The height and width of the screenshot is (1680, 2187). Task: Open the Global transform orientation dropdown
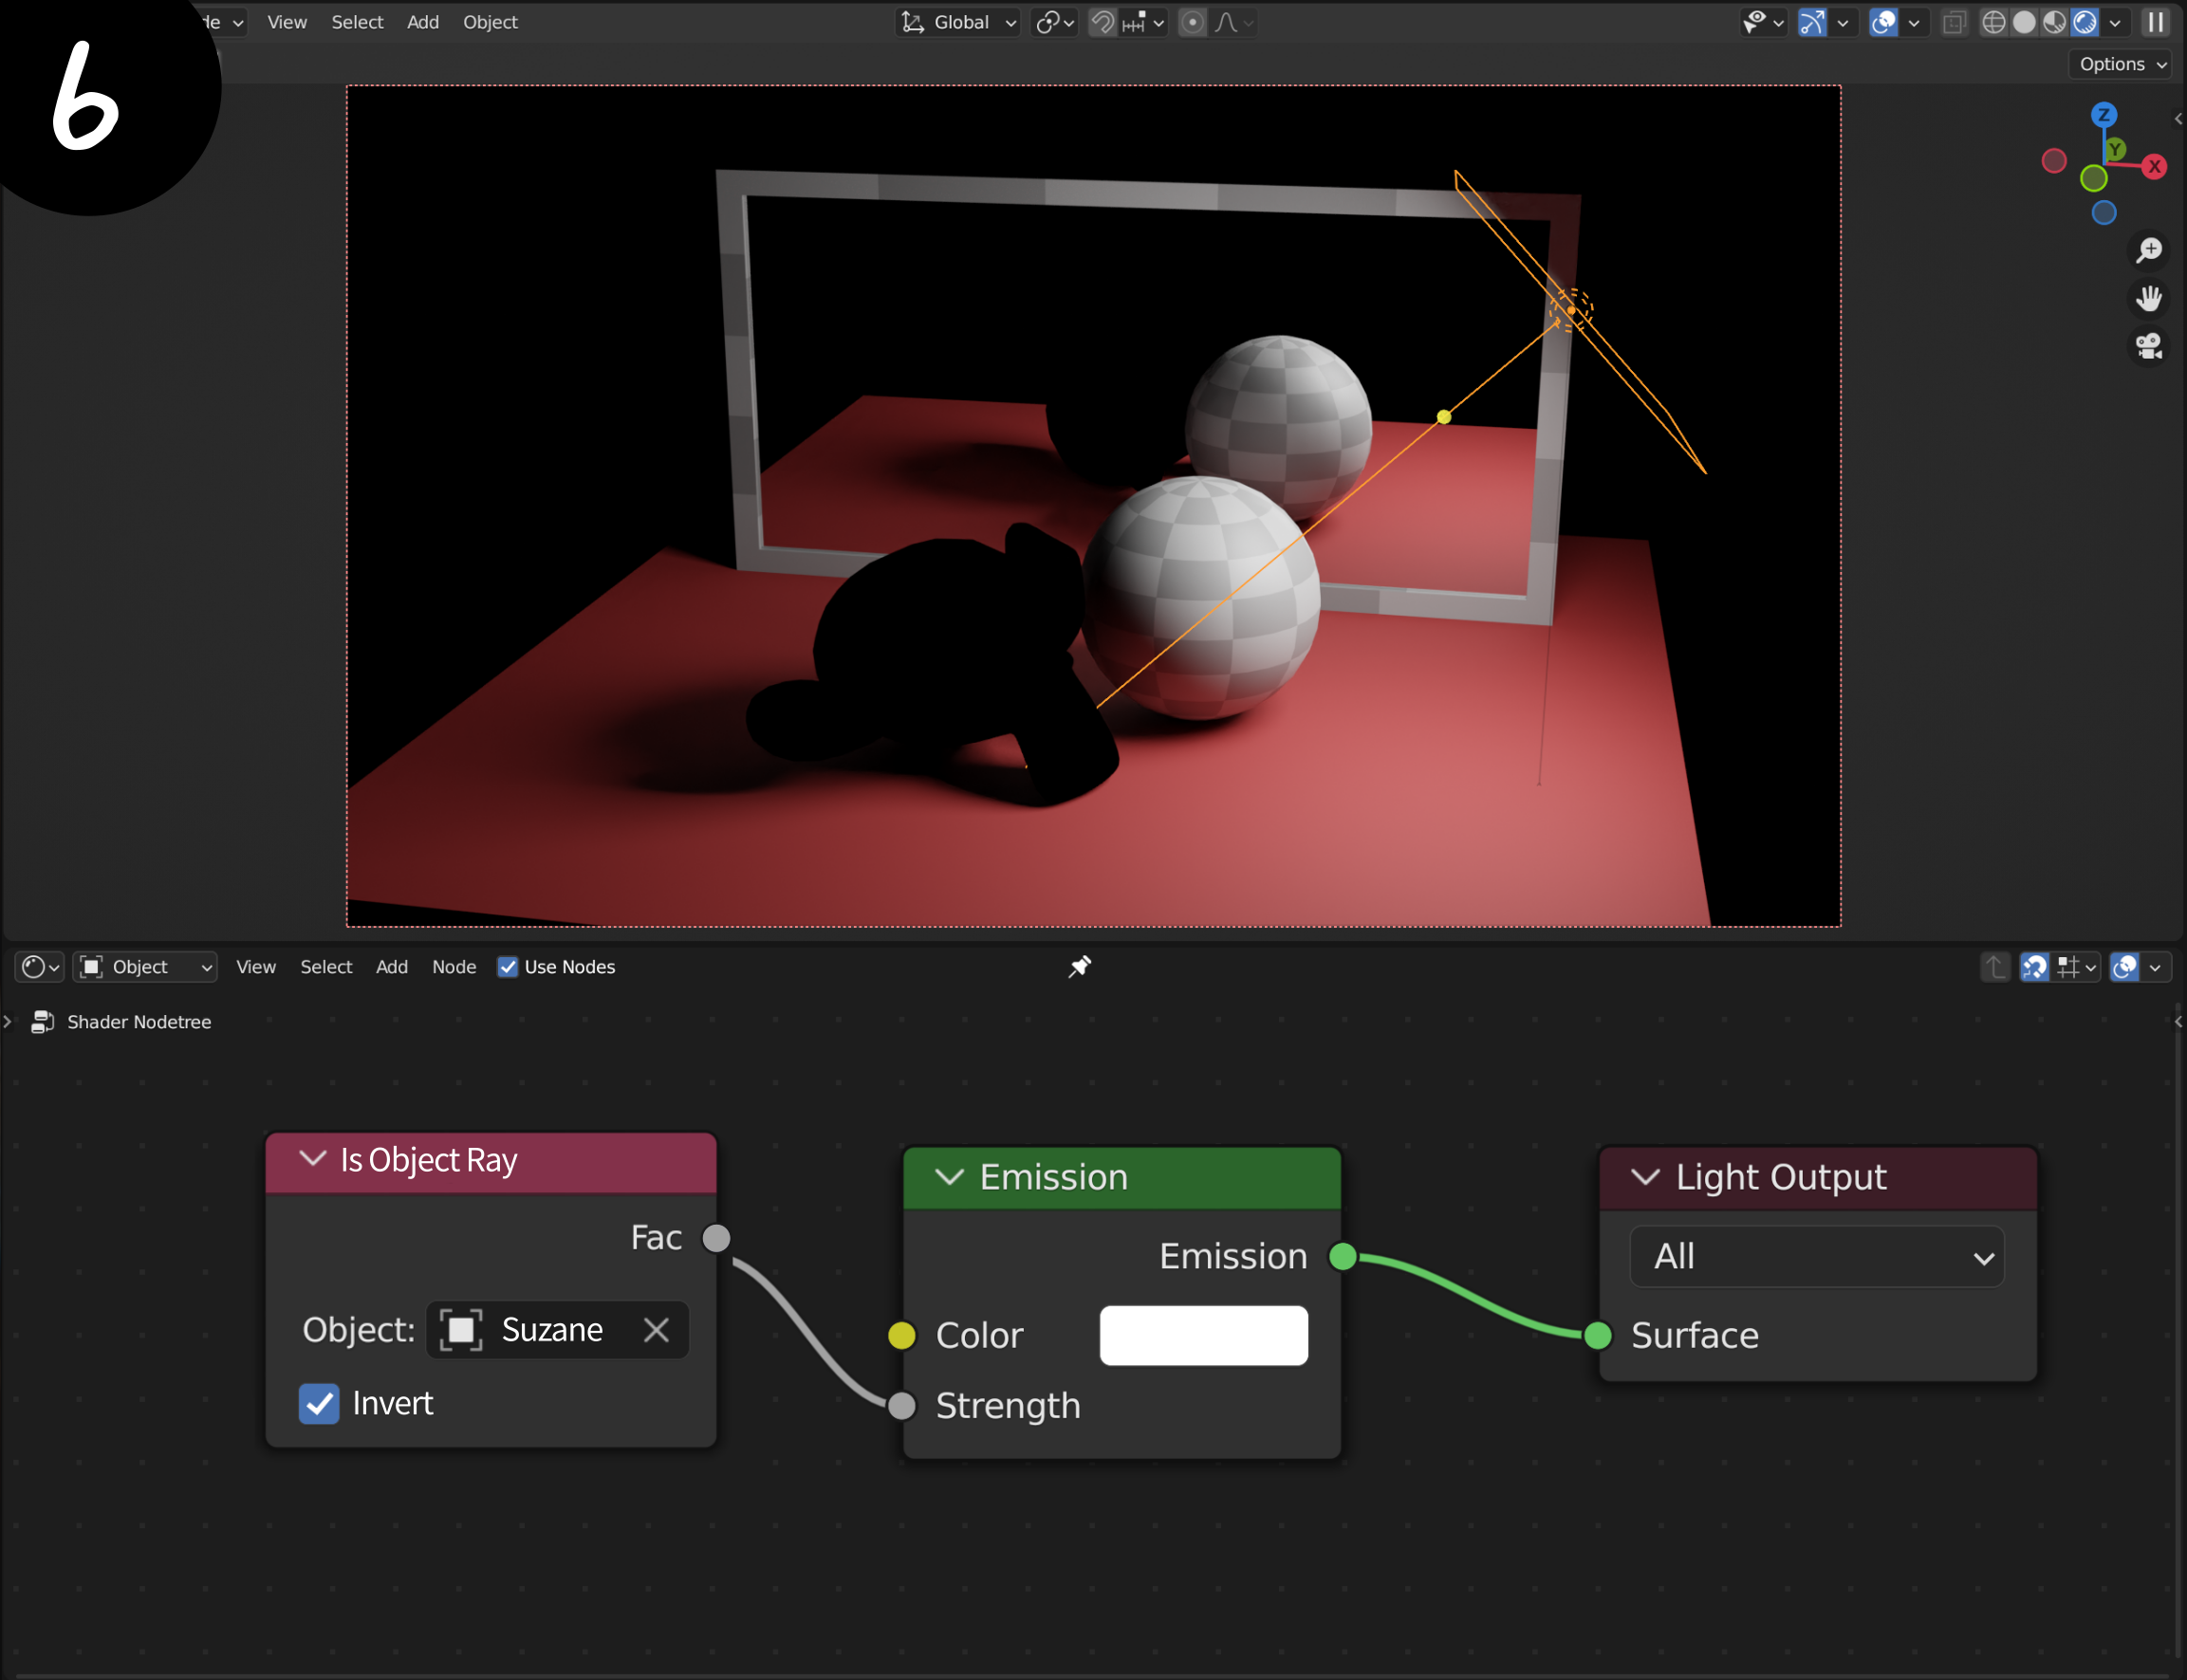[x=958, y=22]
